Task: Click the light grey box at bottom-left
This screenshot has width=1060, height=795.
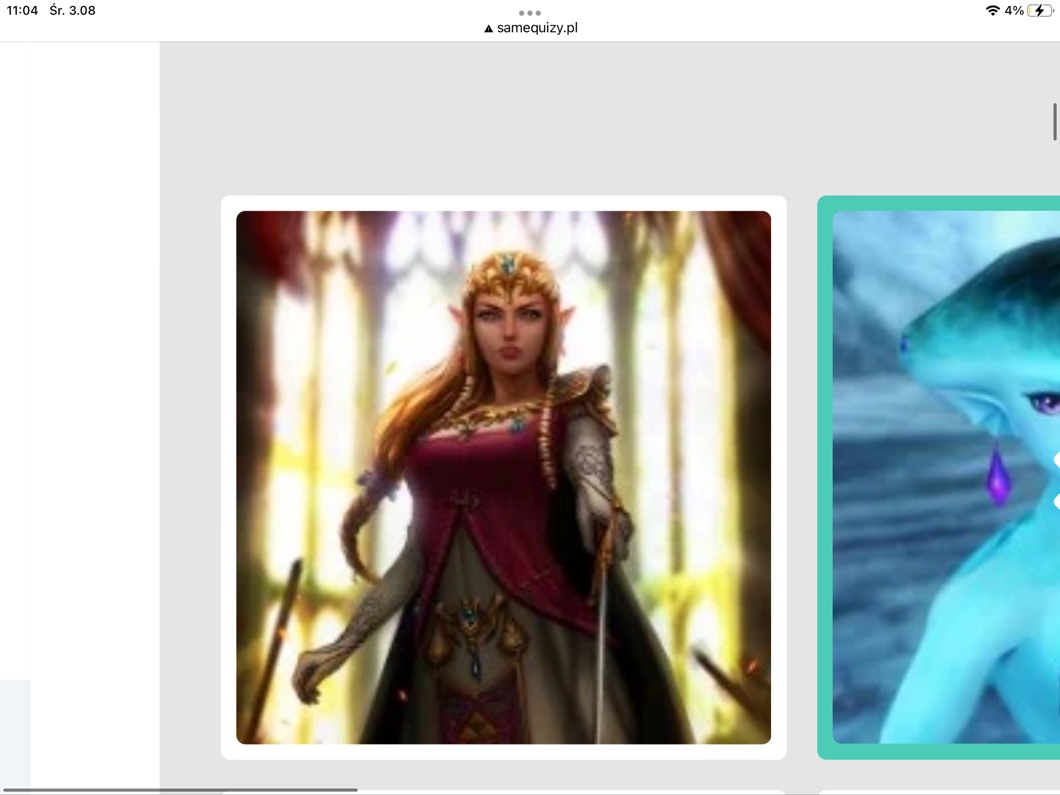Action: pos(15,735)
